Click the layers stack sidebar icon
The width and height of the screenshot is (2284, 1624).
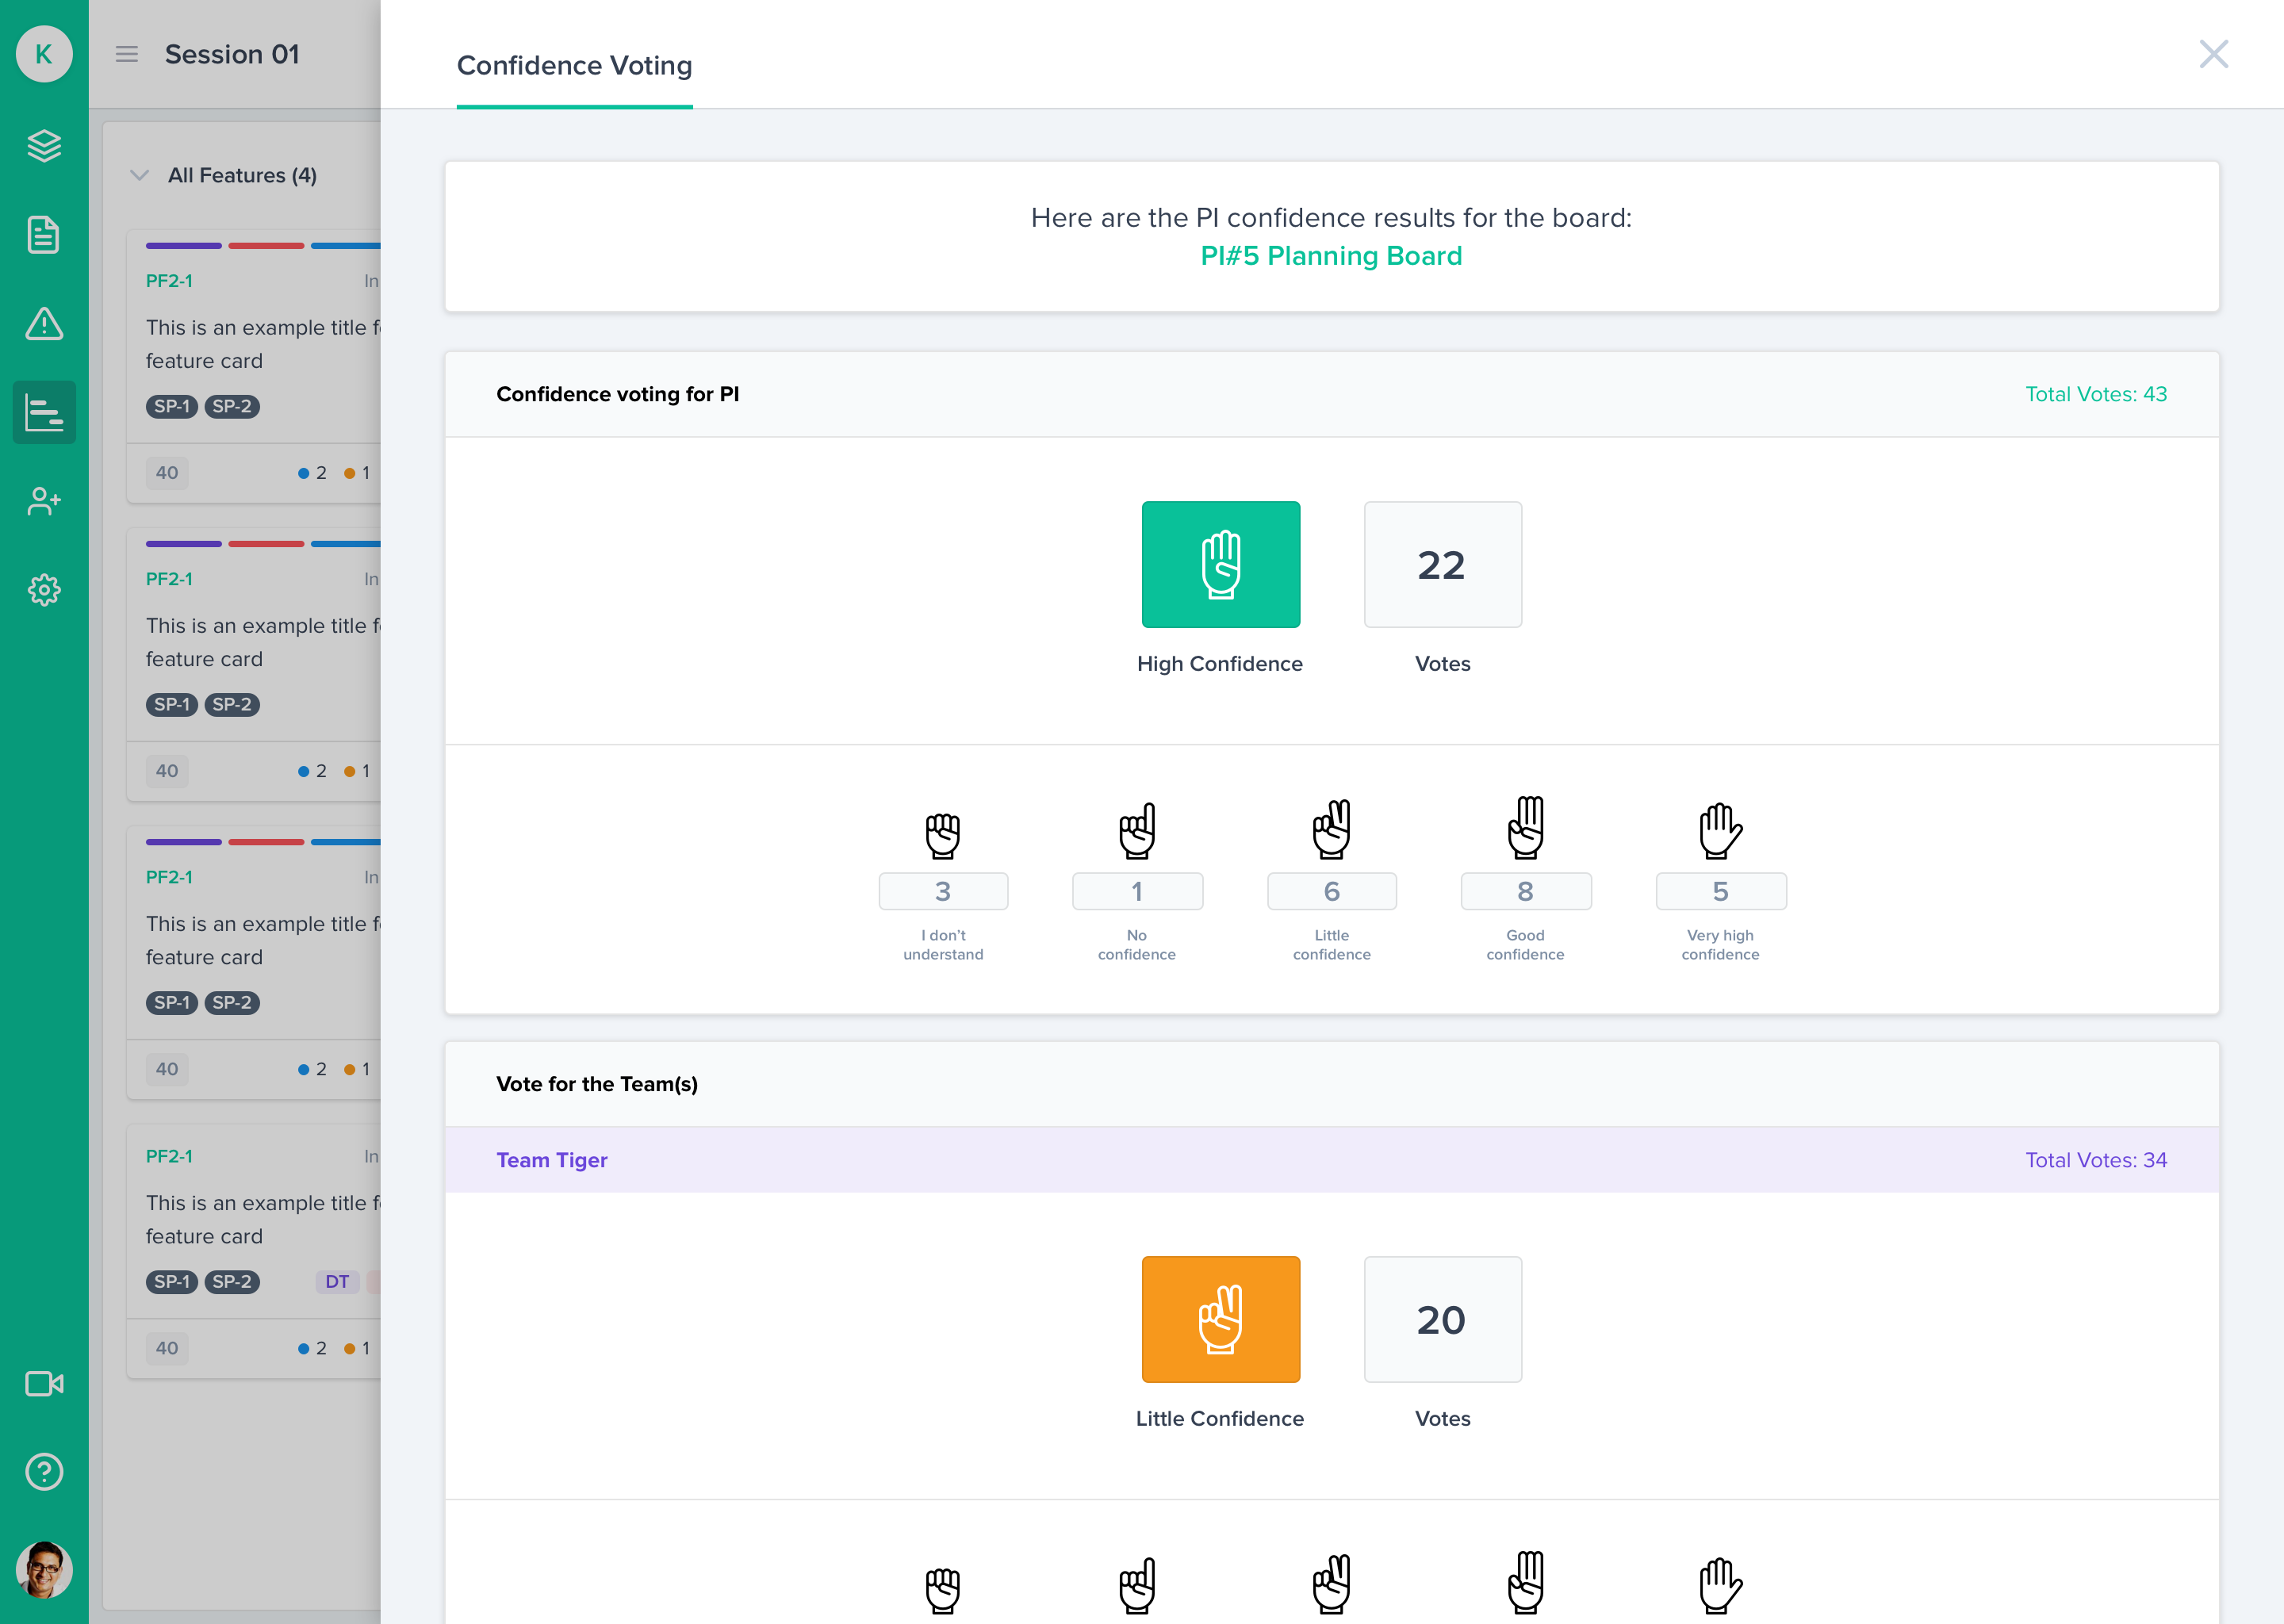point(44,146)
